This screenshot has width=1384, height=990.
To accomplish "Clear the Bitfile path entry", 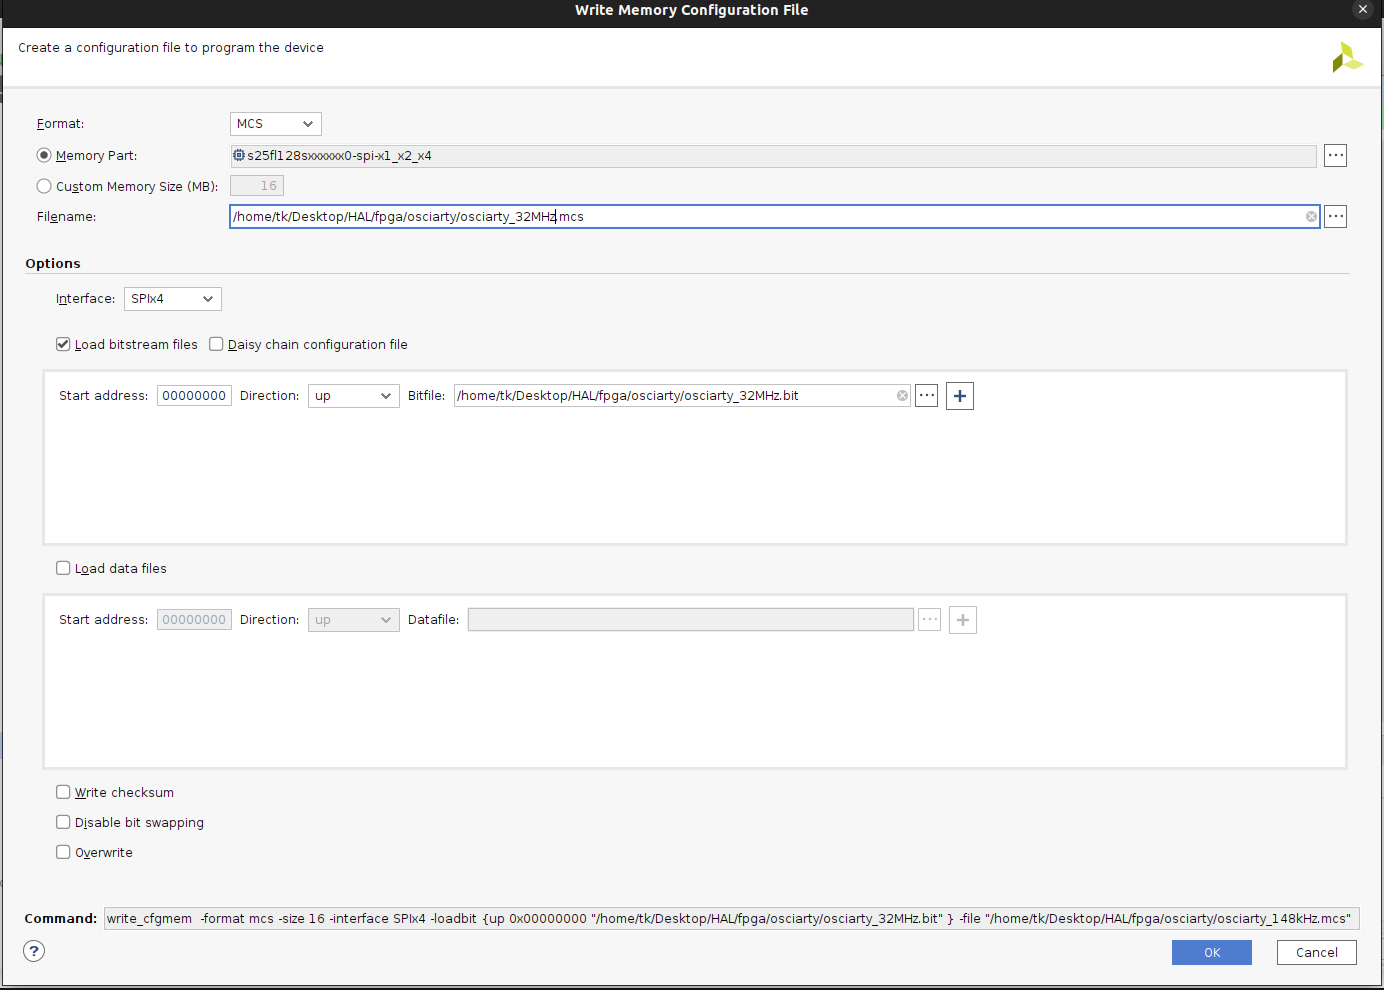I will point(902,396).
